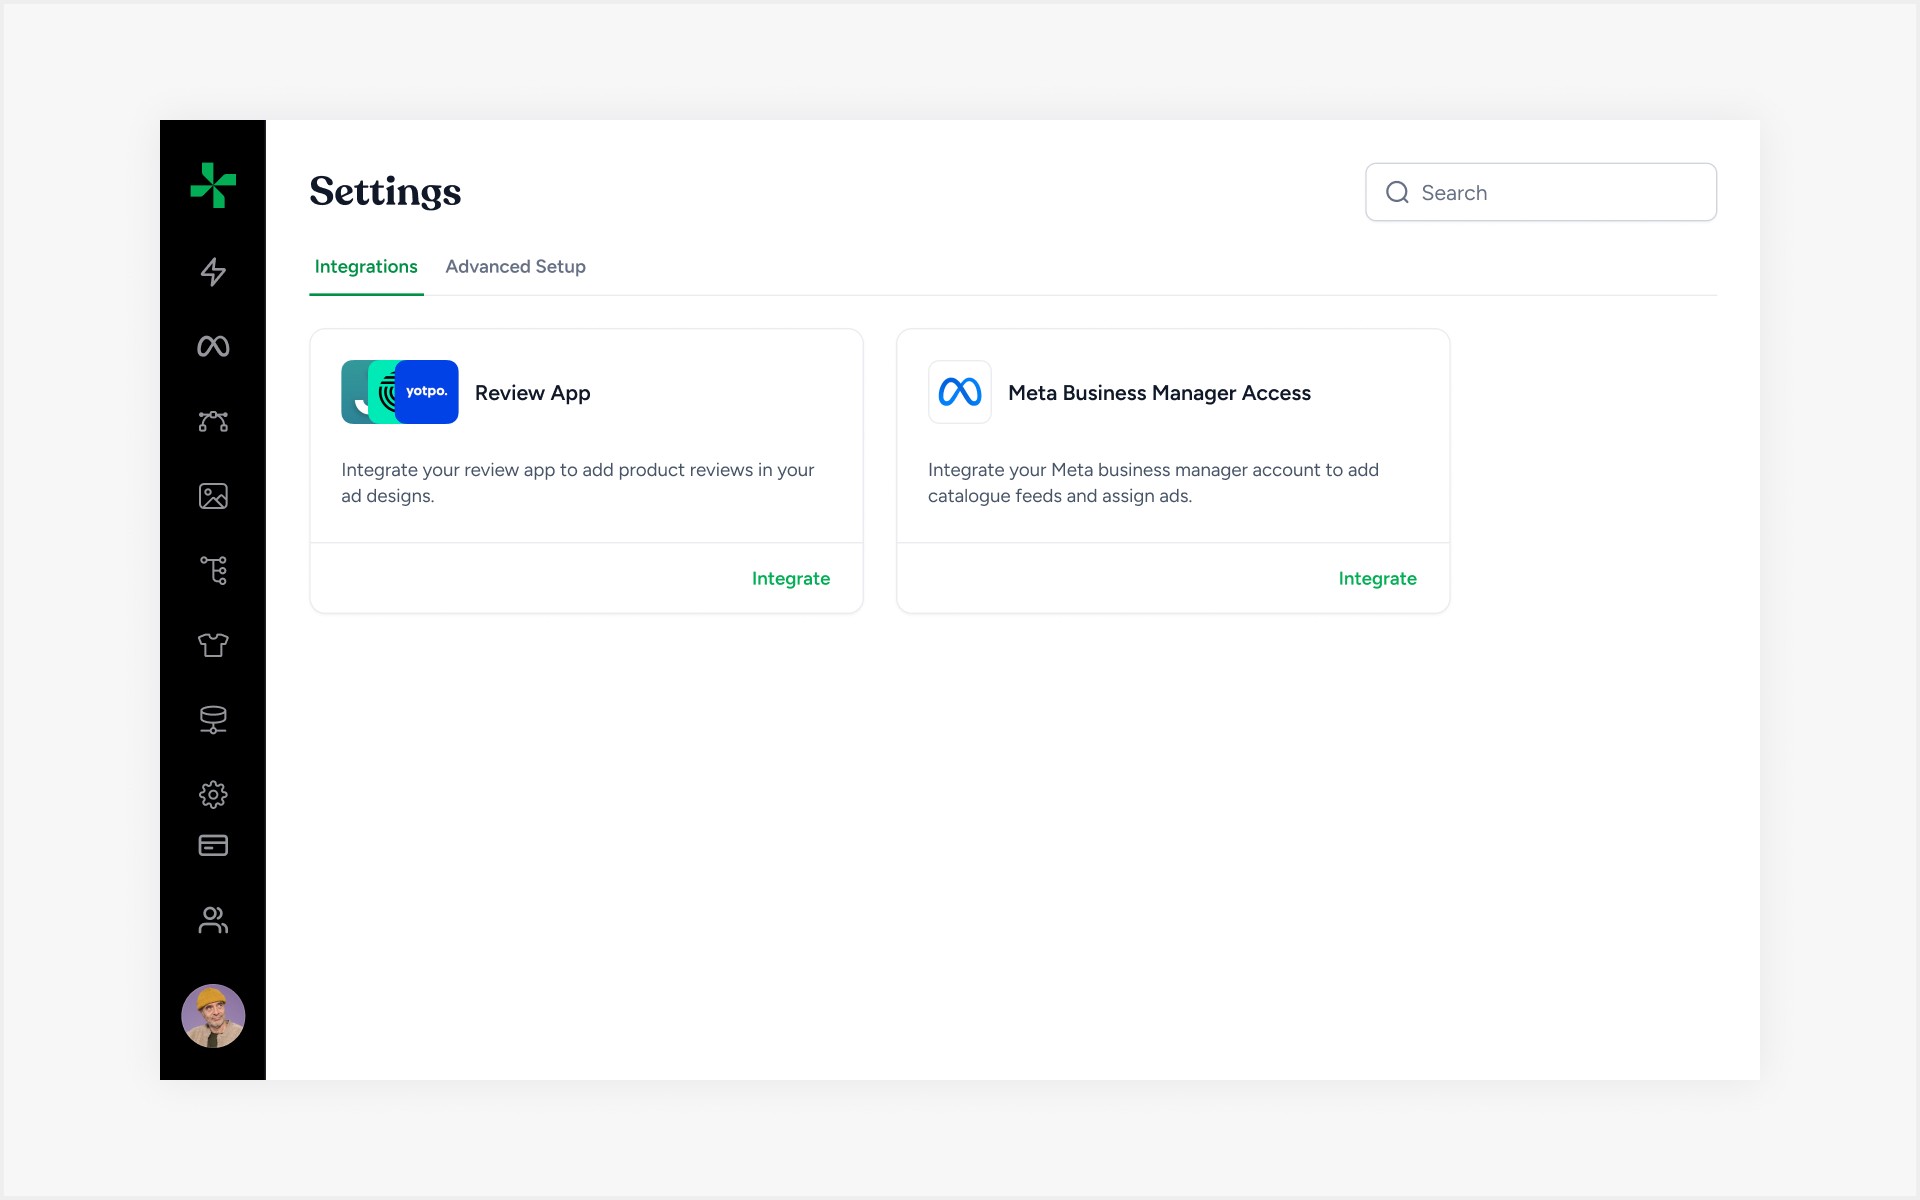
Task: Open the Meta infinity sidebar icon
Action: (213, 346)
